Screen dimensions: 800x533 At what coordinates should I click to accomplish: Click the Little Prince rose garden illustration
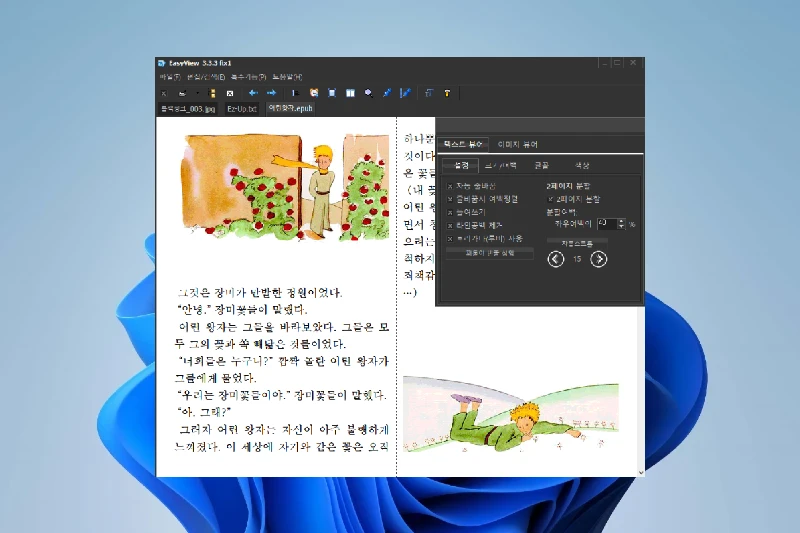pos(286,186)
